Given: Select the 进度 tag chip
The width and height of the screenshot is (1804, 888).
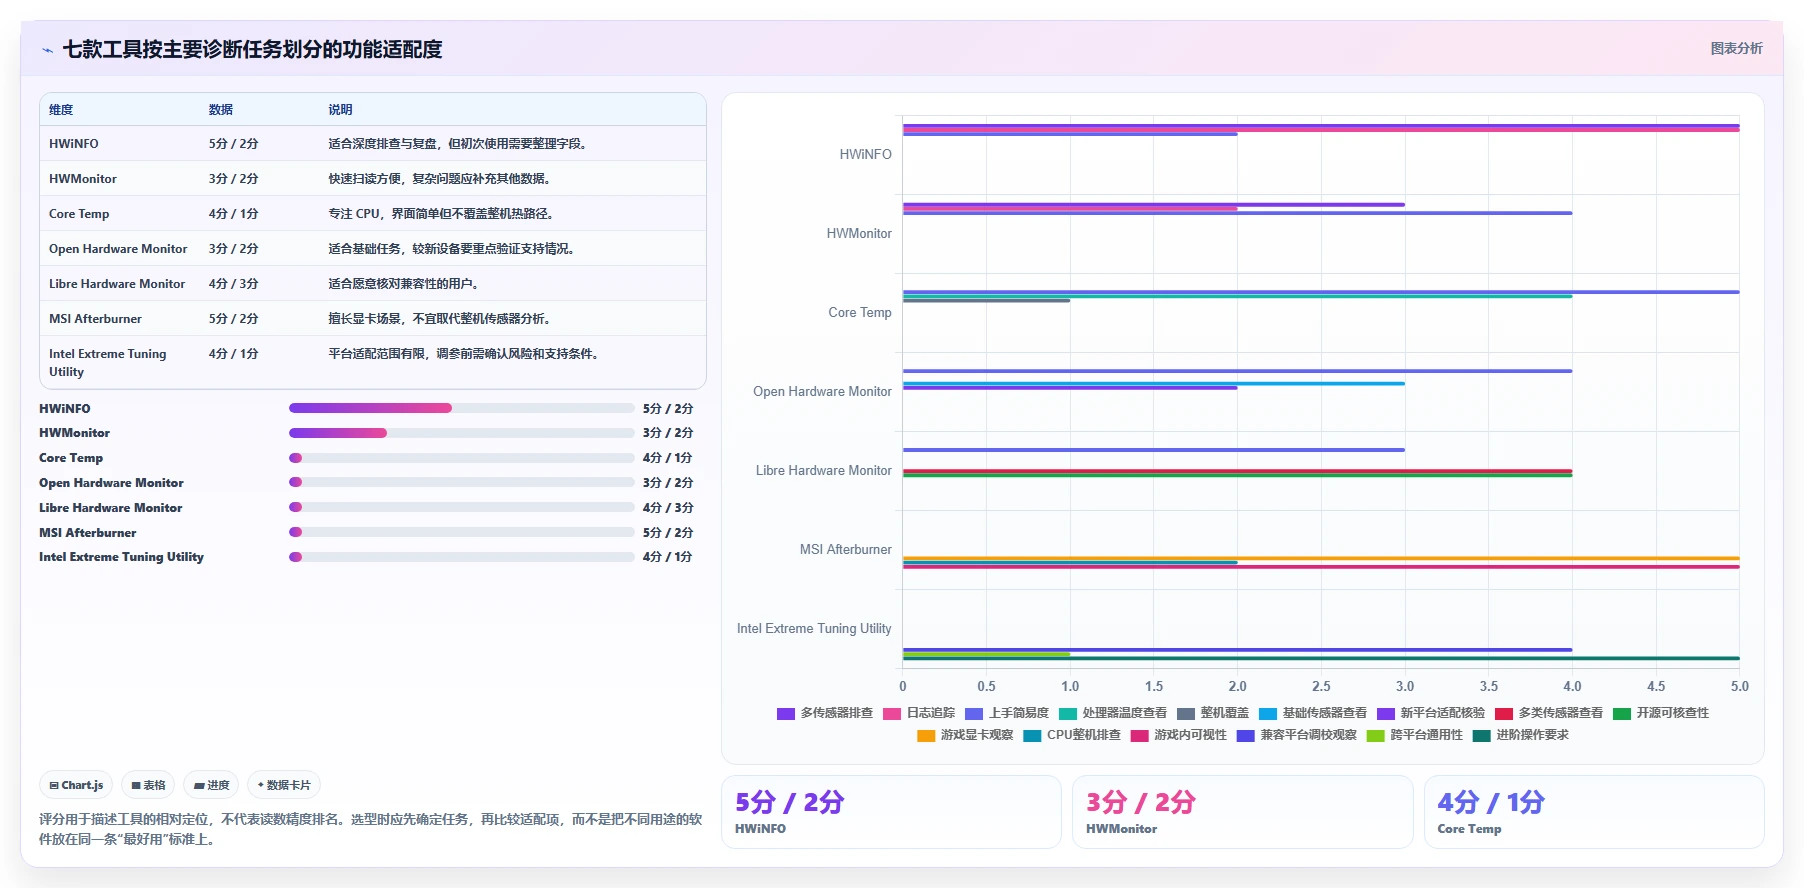Looking at the screenshot, I should 211,785.
